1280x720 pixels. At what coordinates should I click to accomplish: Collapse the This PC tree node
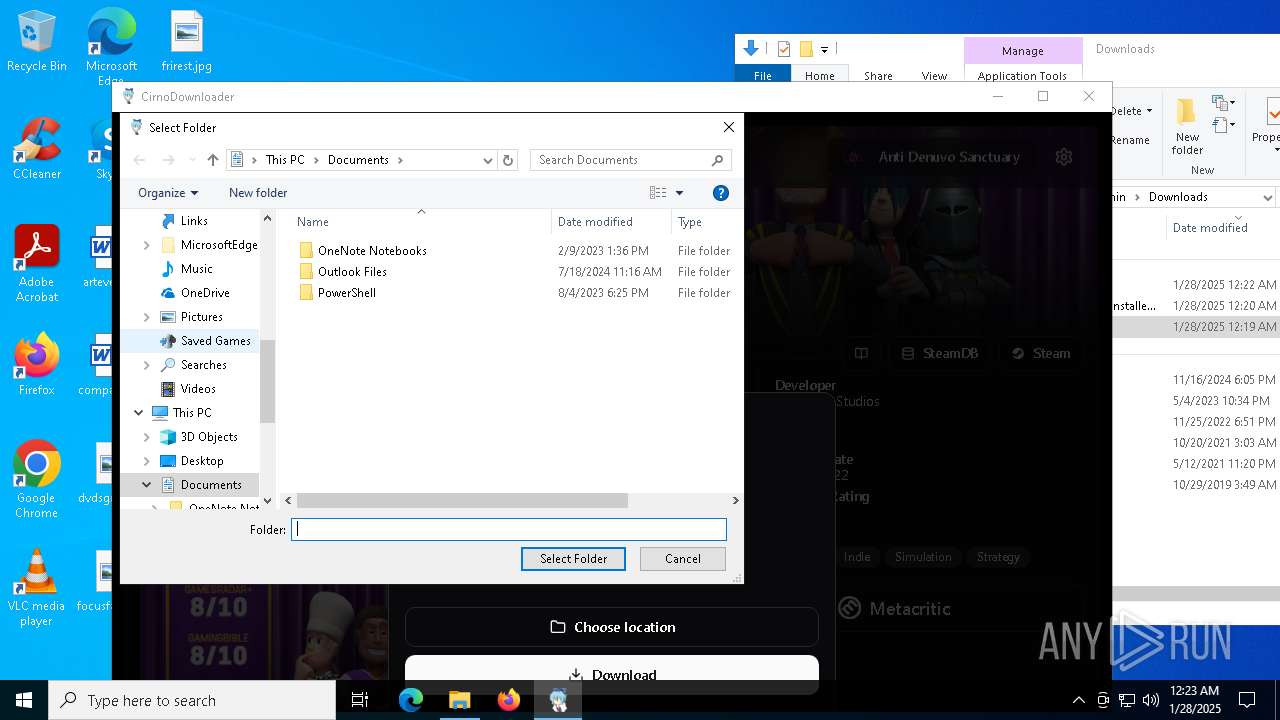coord(138,413)
